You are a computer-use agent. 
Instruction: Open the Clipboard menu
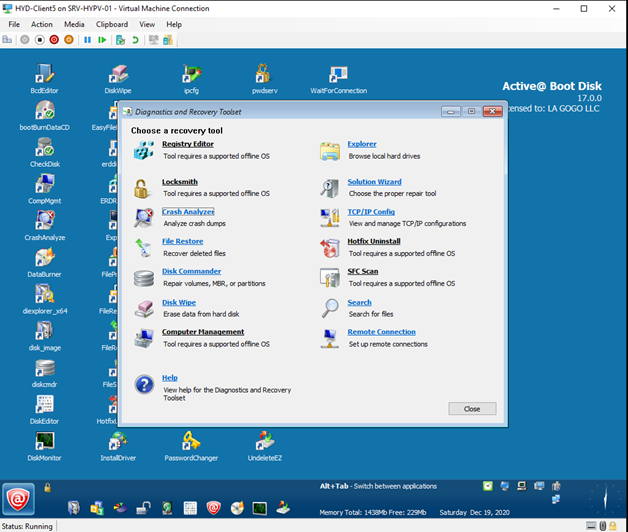coord(112,24)
